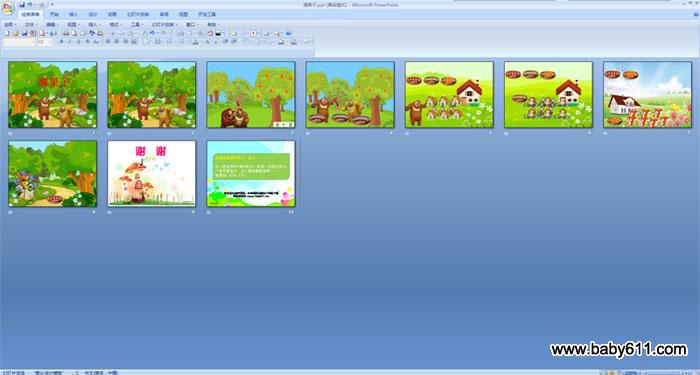Image resolution: width=700 pixels, height=375 pixels.
Task: Click the New blank presentation toolbar icon
Action: tap(7, 33)
